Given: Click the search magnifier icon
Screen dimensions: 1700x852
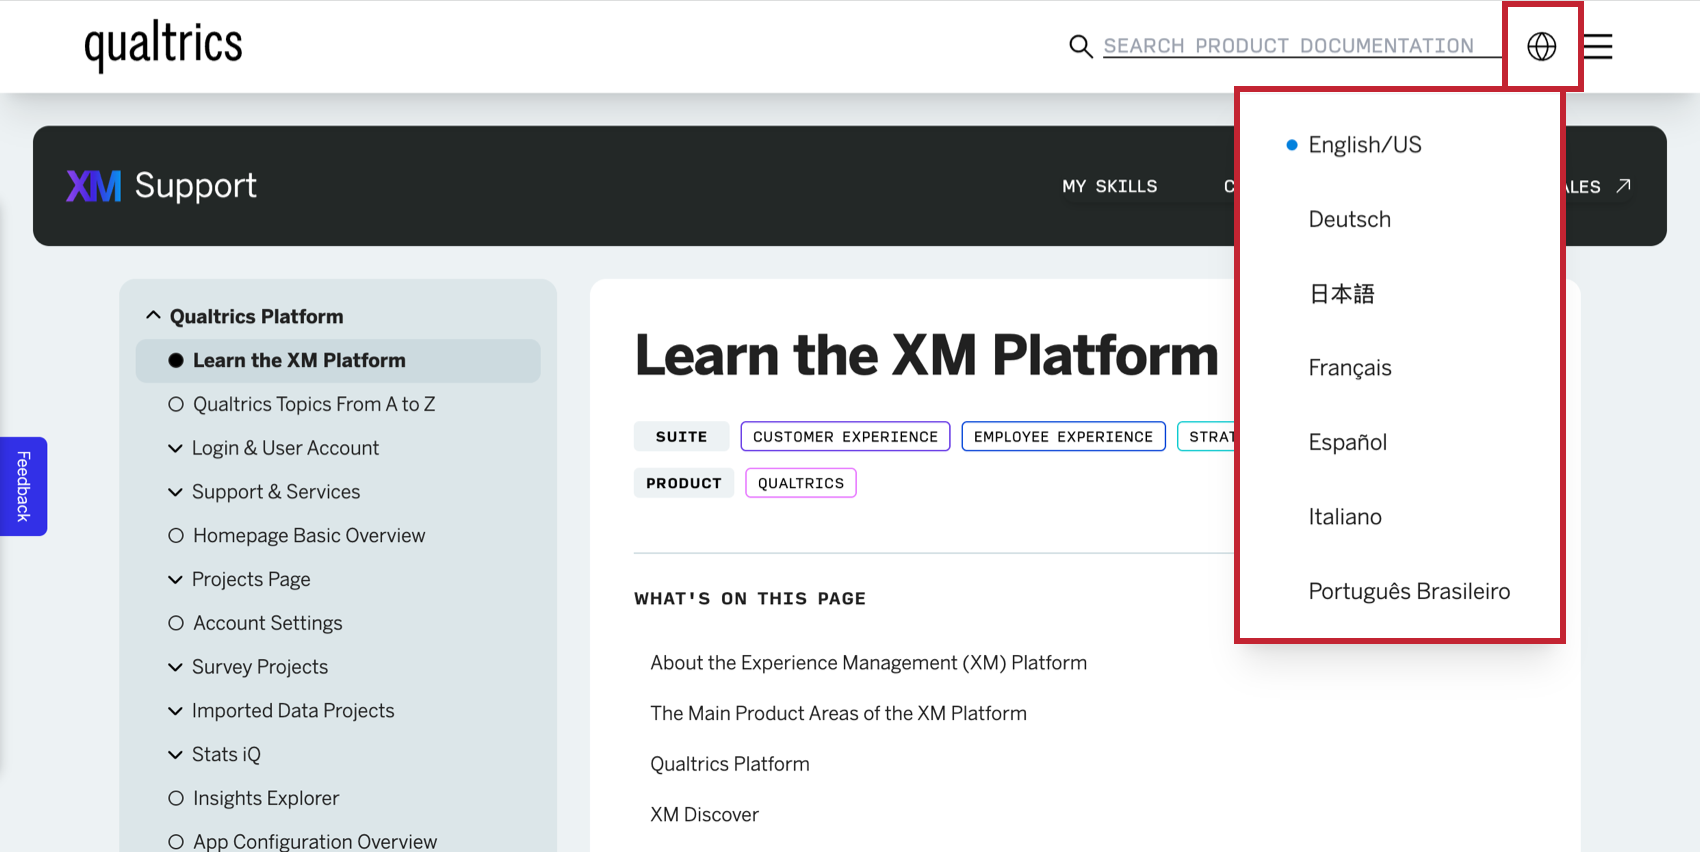Looking at the screenshot, I should pyautogui.click(x=1080, y=46).
